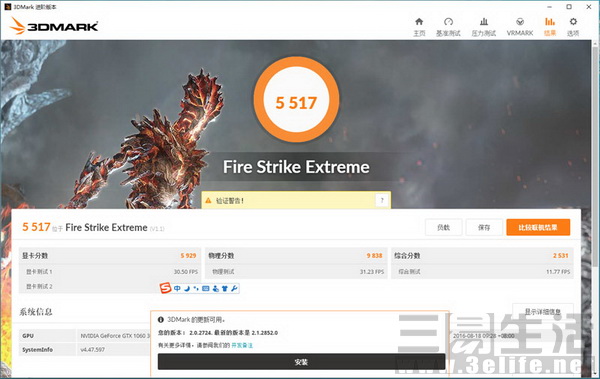Open the 压力测试 stress test tab
The height and width of the screenshot is (379, 600).
click(484, 27)
